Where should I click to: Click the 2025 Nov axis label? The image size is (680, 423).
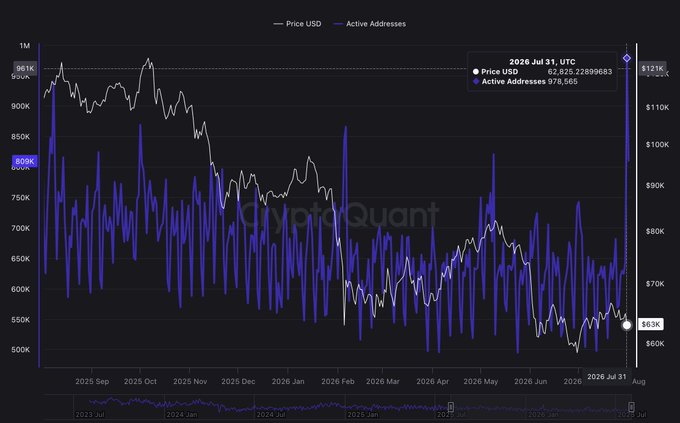point(190,381)
